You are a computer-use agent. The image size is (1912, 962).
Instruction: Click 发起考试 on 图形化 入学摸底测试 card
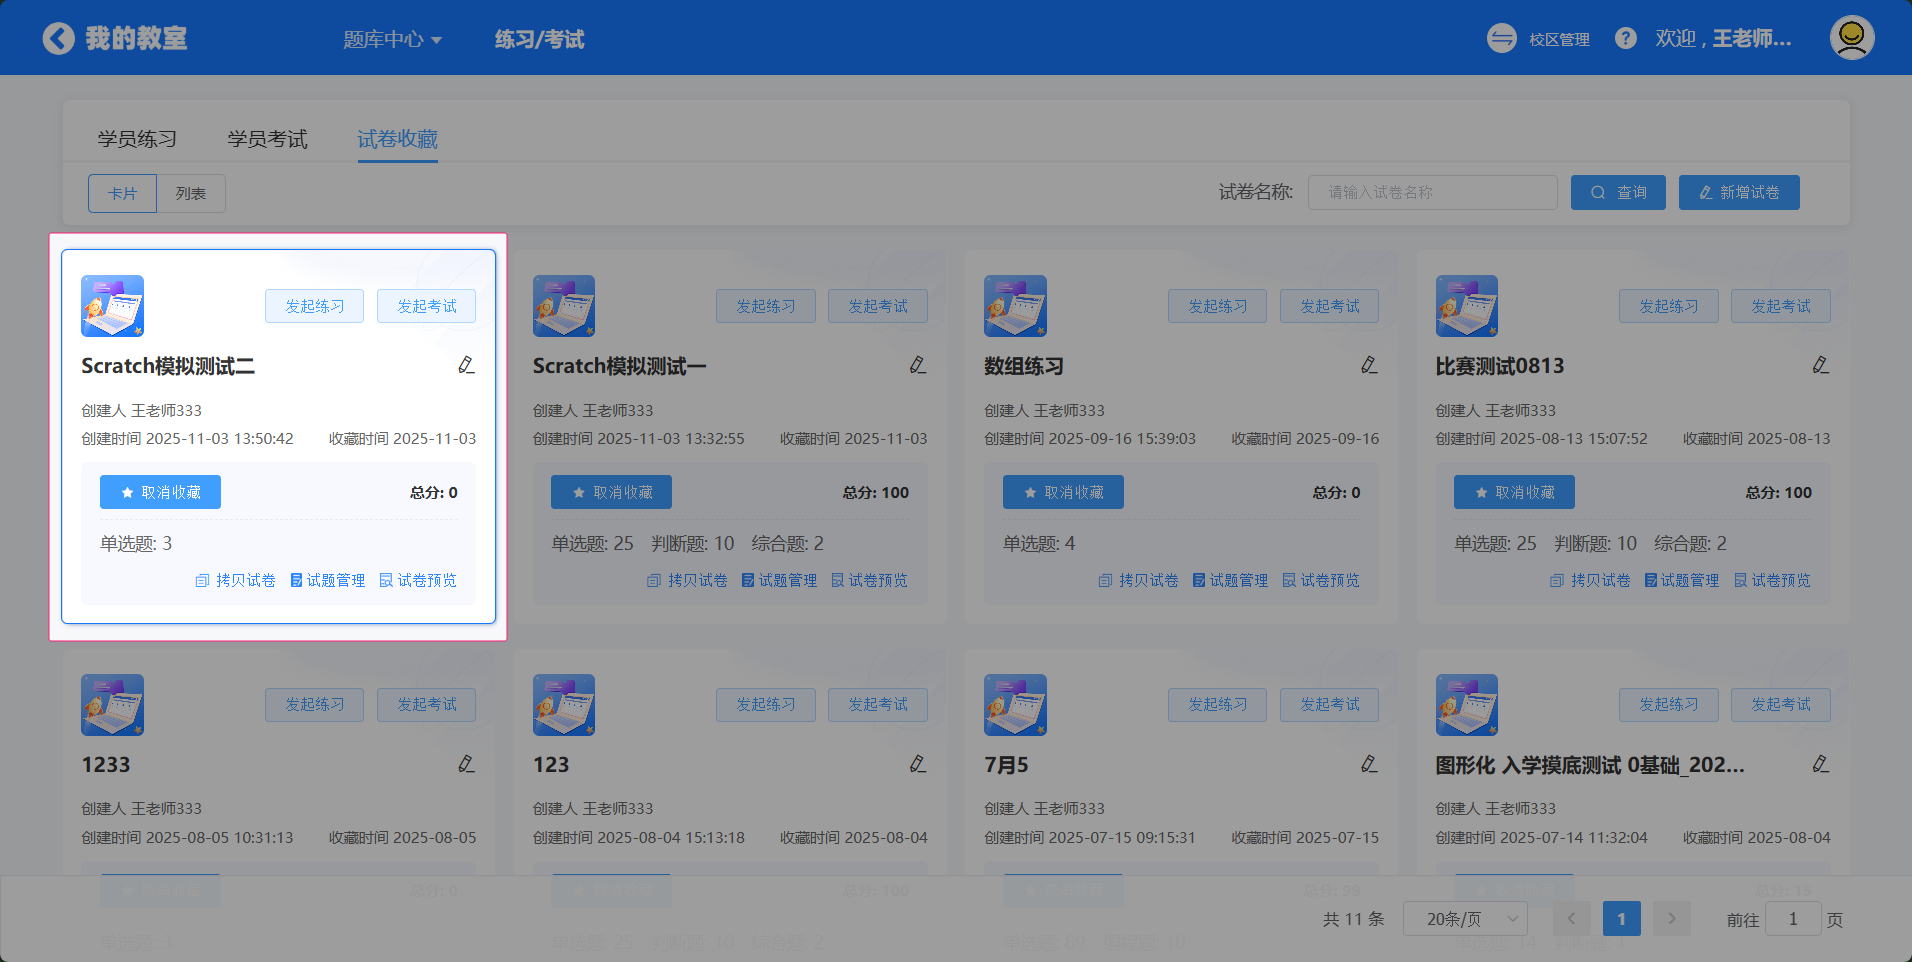click(x=1781, y=705)
